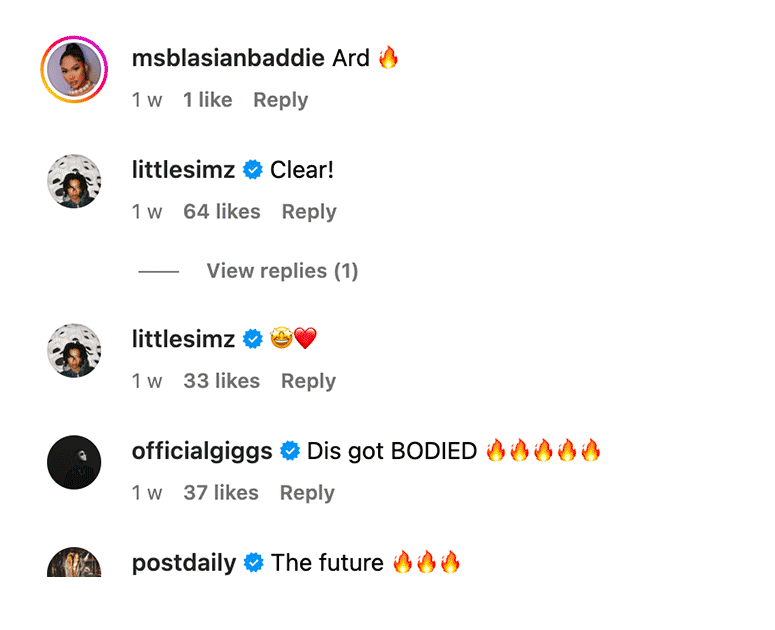The width and height of the screenshot is (775, 630).
Task: Reply to the 'Dis got BODIED' comment
Action: [x=307, y=493]
